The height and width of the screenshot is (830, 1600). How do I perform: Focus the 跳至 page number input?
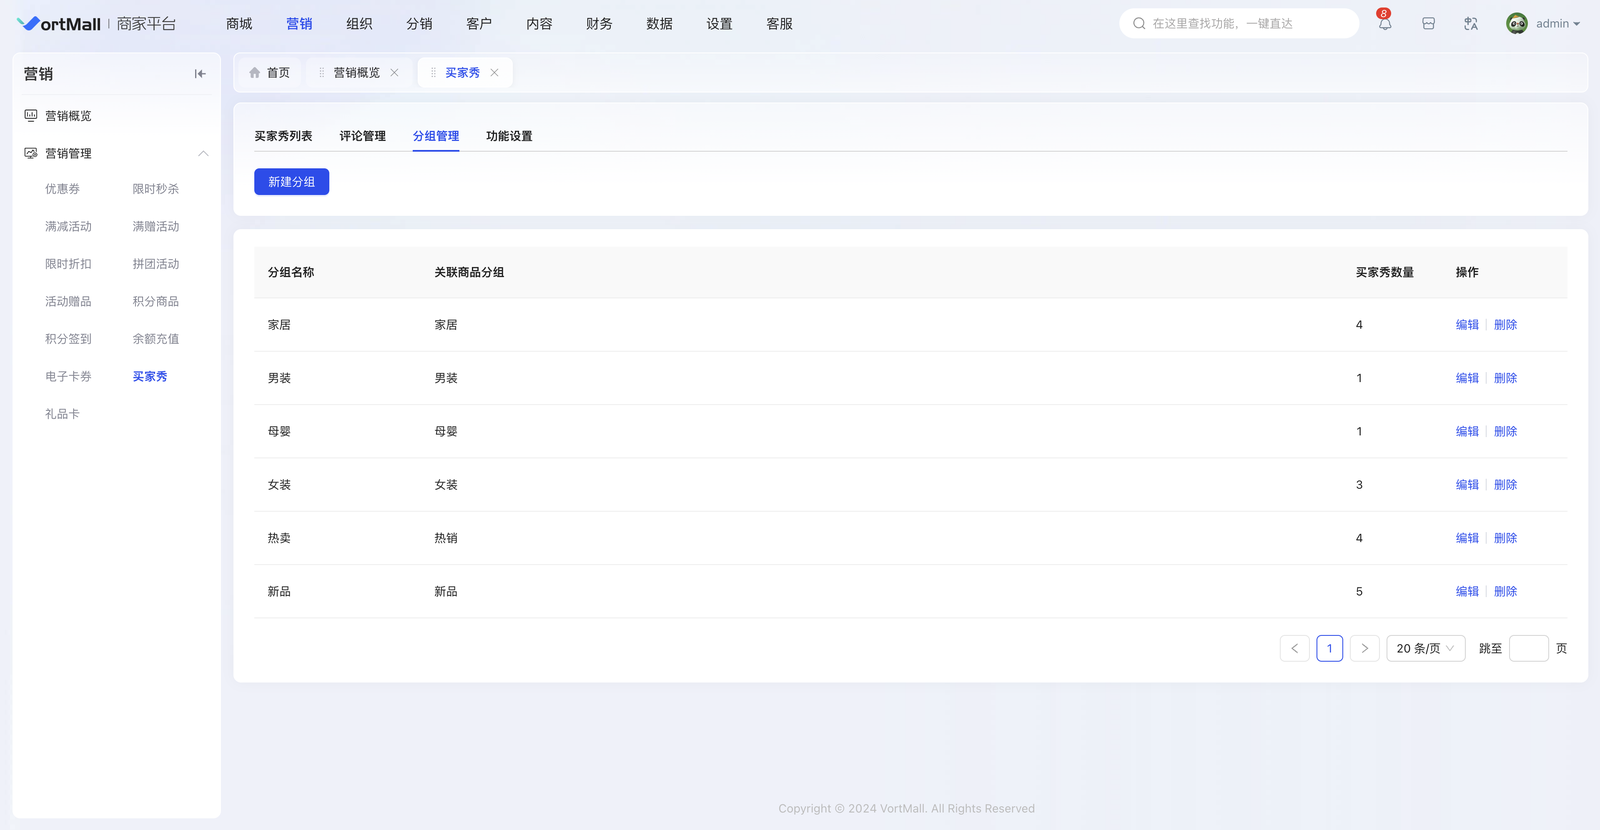1528,649
